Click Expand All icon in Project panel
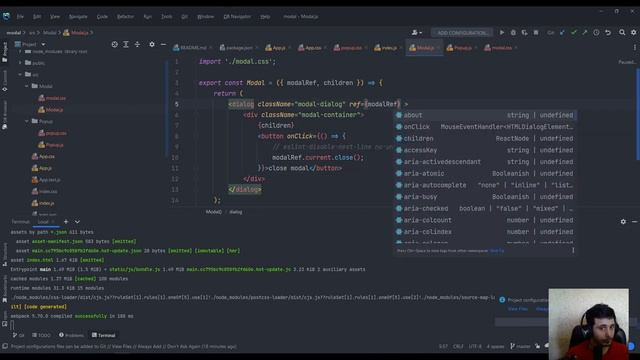The image size is (640, 360). 126,44
